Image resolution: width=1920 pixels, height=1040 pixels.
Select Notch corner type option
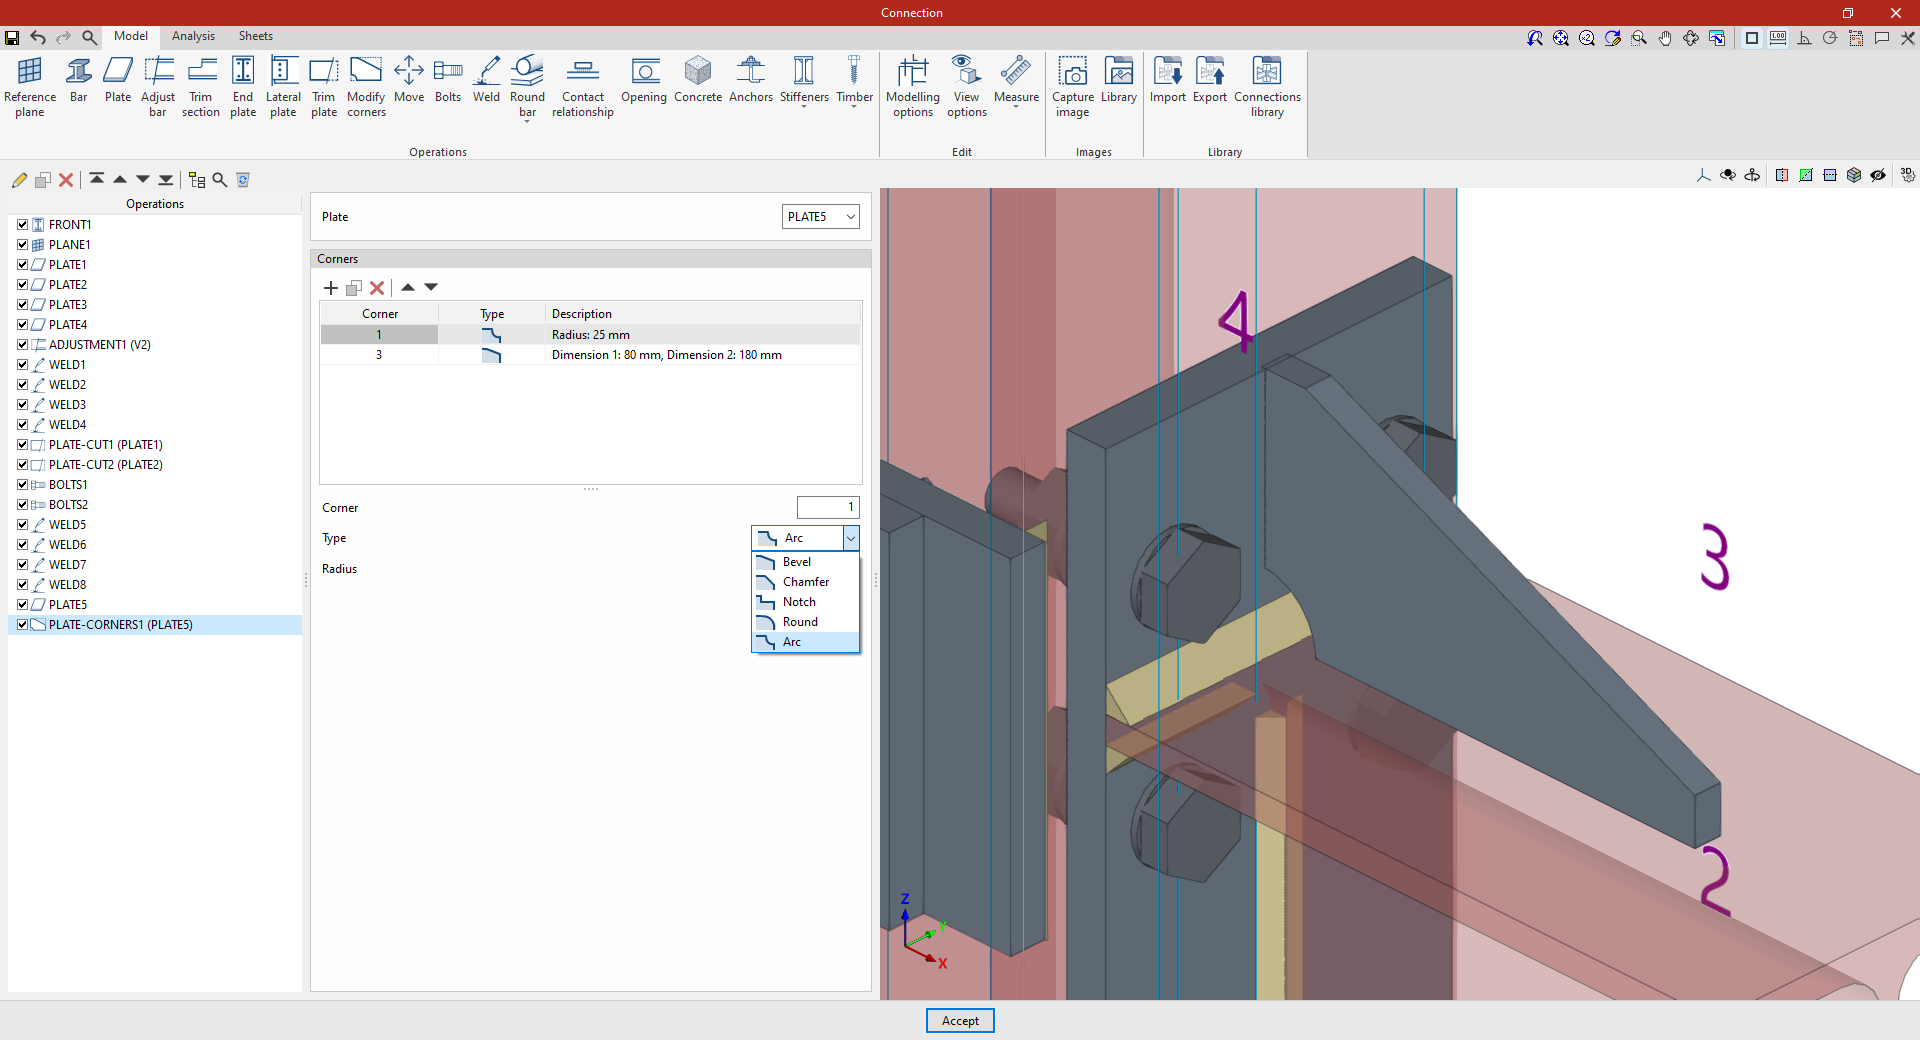[x=799, y=602]
